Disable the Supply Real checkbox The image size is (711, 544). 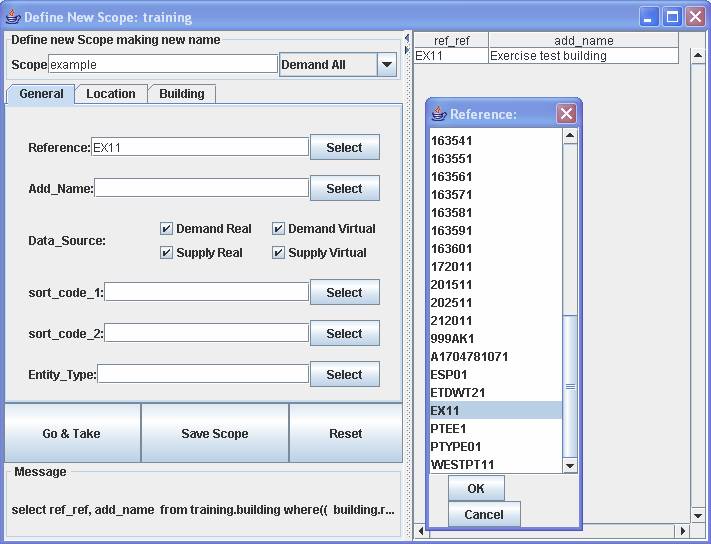click(x=167, y=253)
